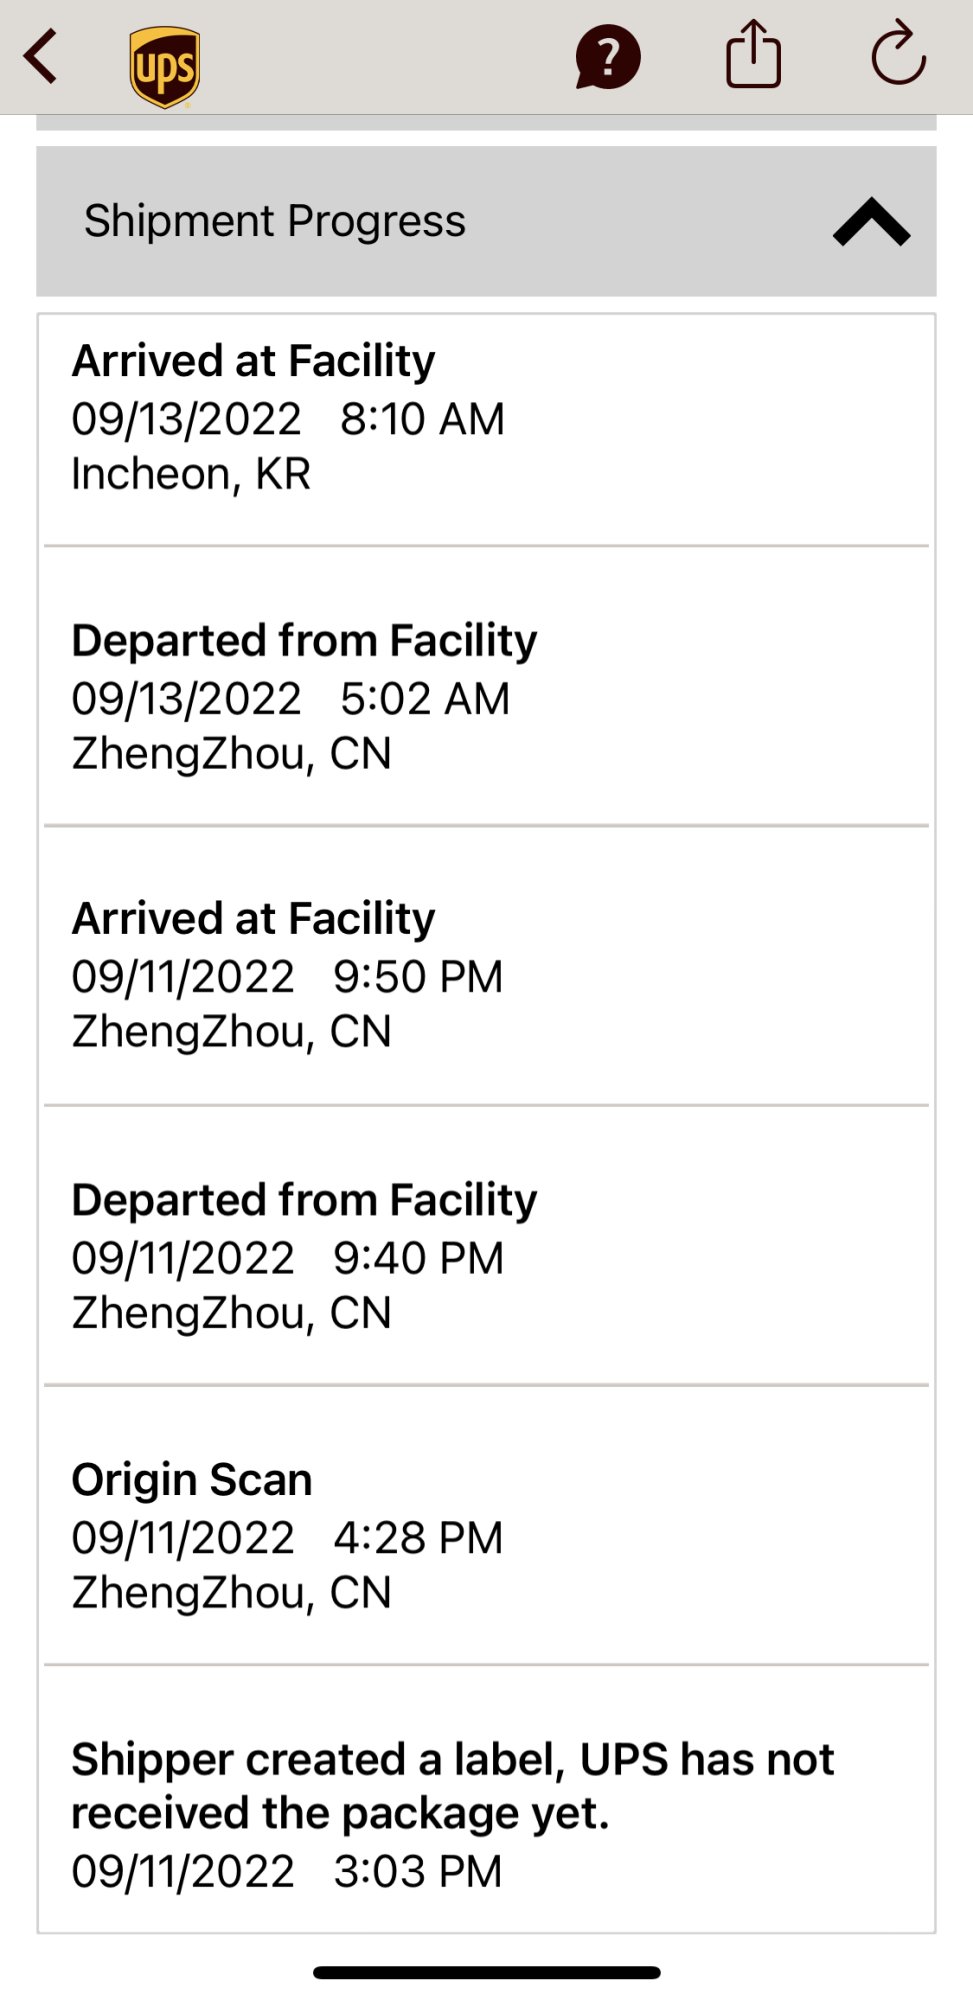Select Departed from Facility 9:40 PM entry
The height and width of the screenshot is (2000, 973).
tap(486, 1246)
